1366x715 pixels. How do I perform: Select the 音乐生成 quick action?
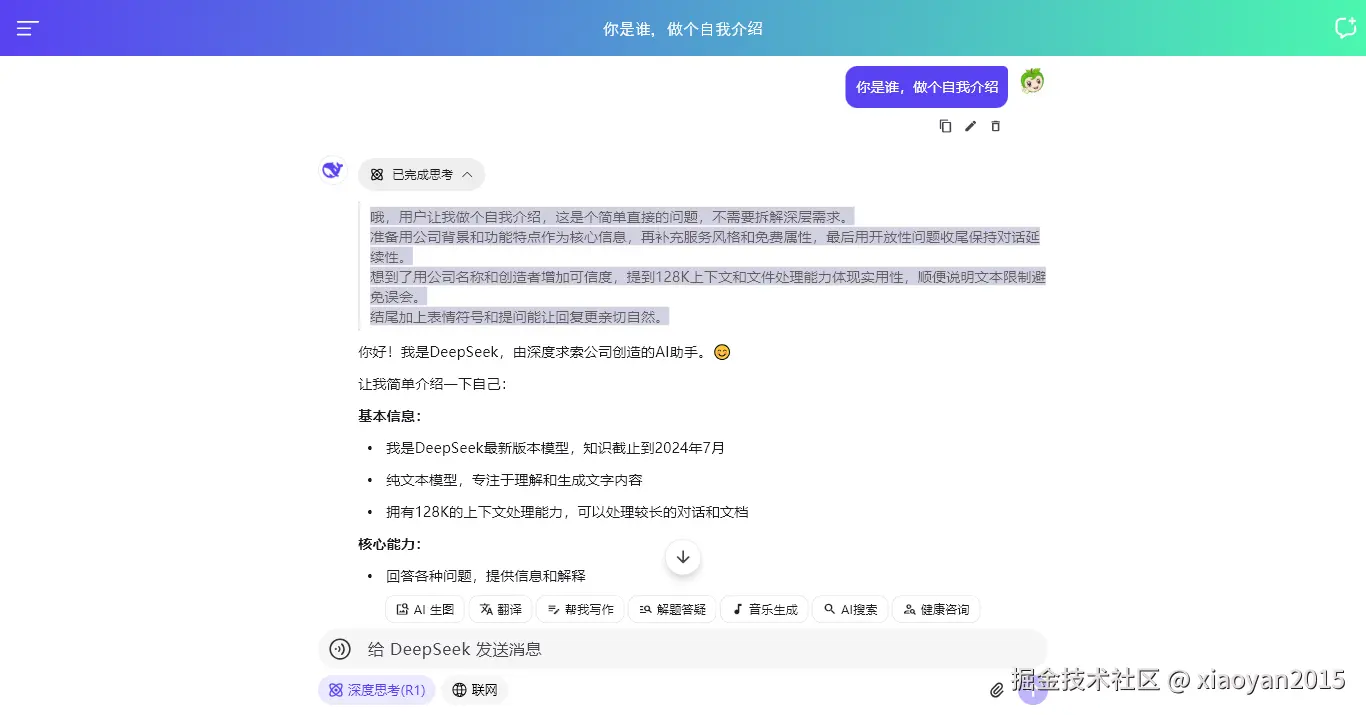click(x=763, y=609)
